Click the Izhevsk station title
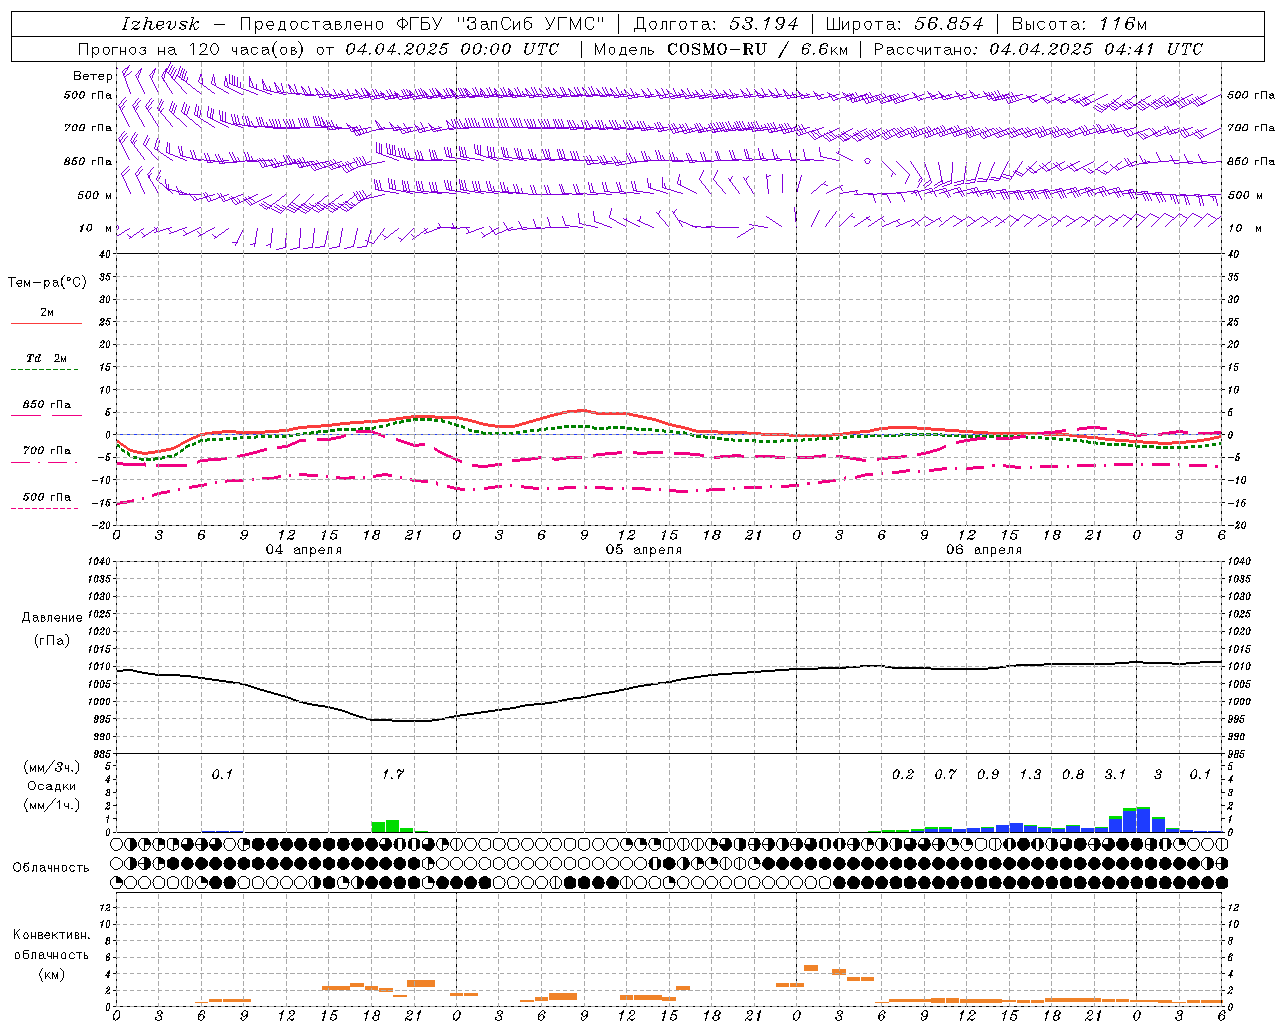 pos(160,24)
